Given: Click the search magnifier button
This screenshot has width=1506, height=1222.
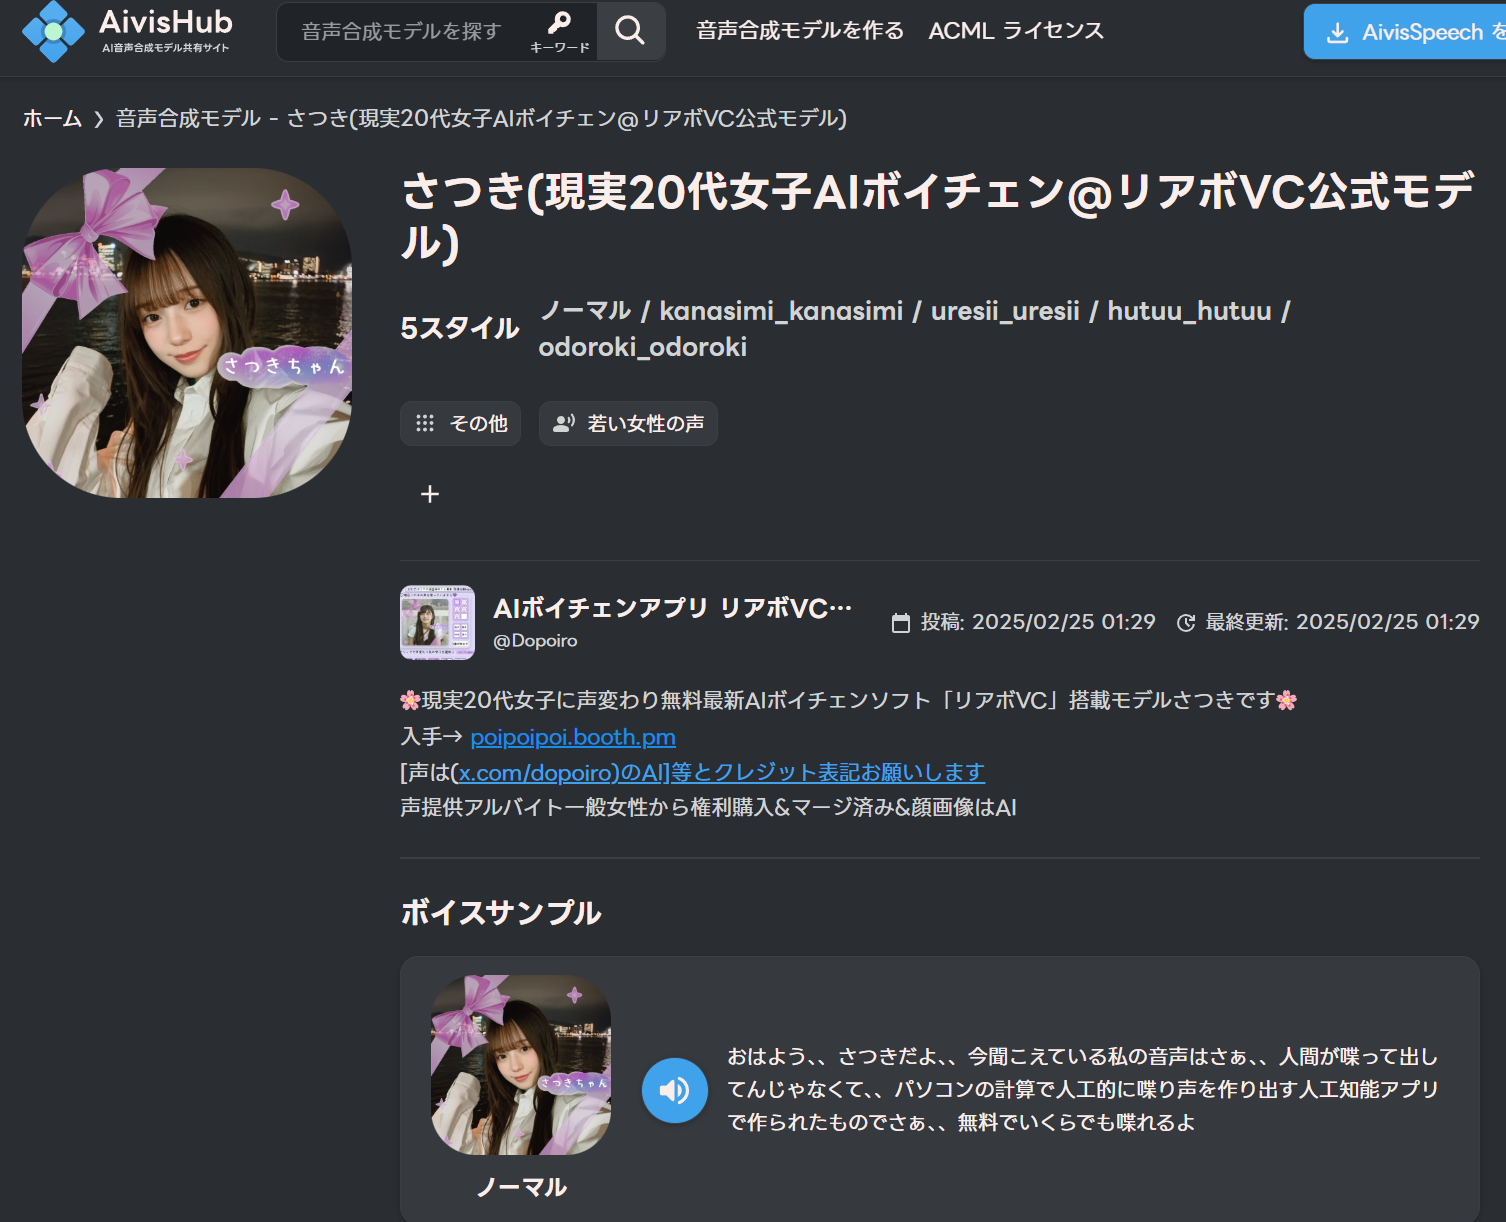Looking at the screenshot, I should click(x=630, y=31).
